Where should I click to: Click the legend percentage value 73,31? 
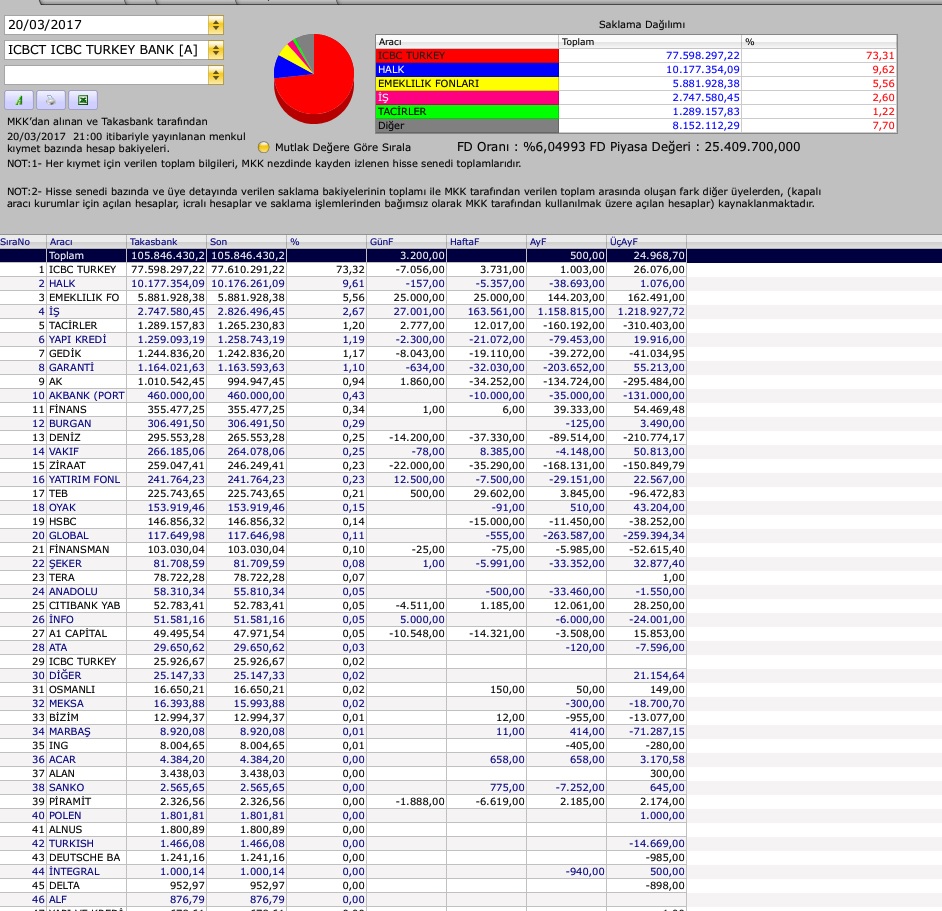click(880, 55)
